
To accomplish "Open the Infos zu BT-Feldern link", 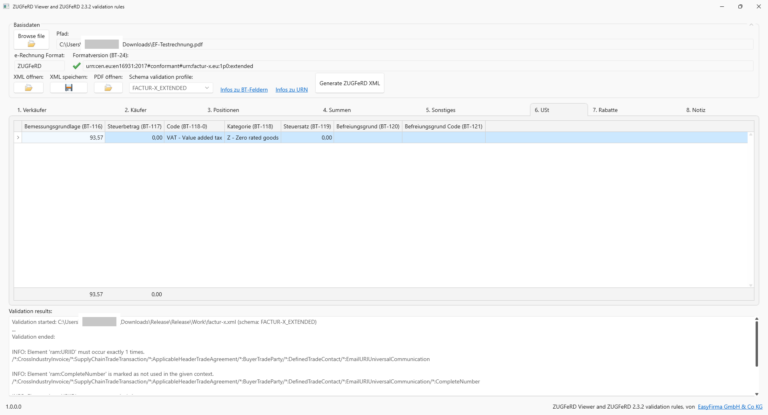I will point(244,89).
